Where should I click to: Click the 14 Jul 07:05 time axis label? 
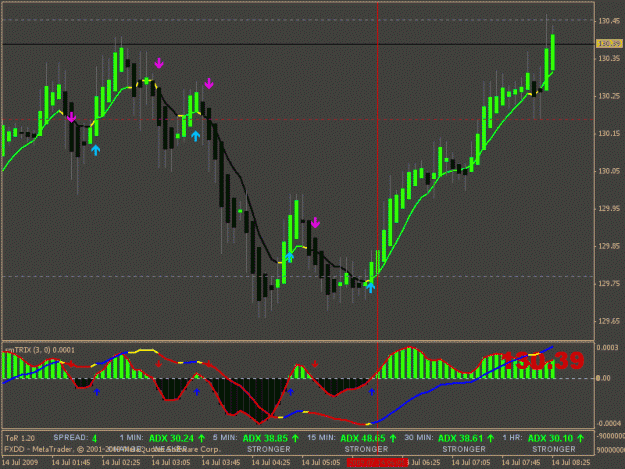tap(471, 463)
